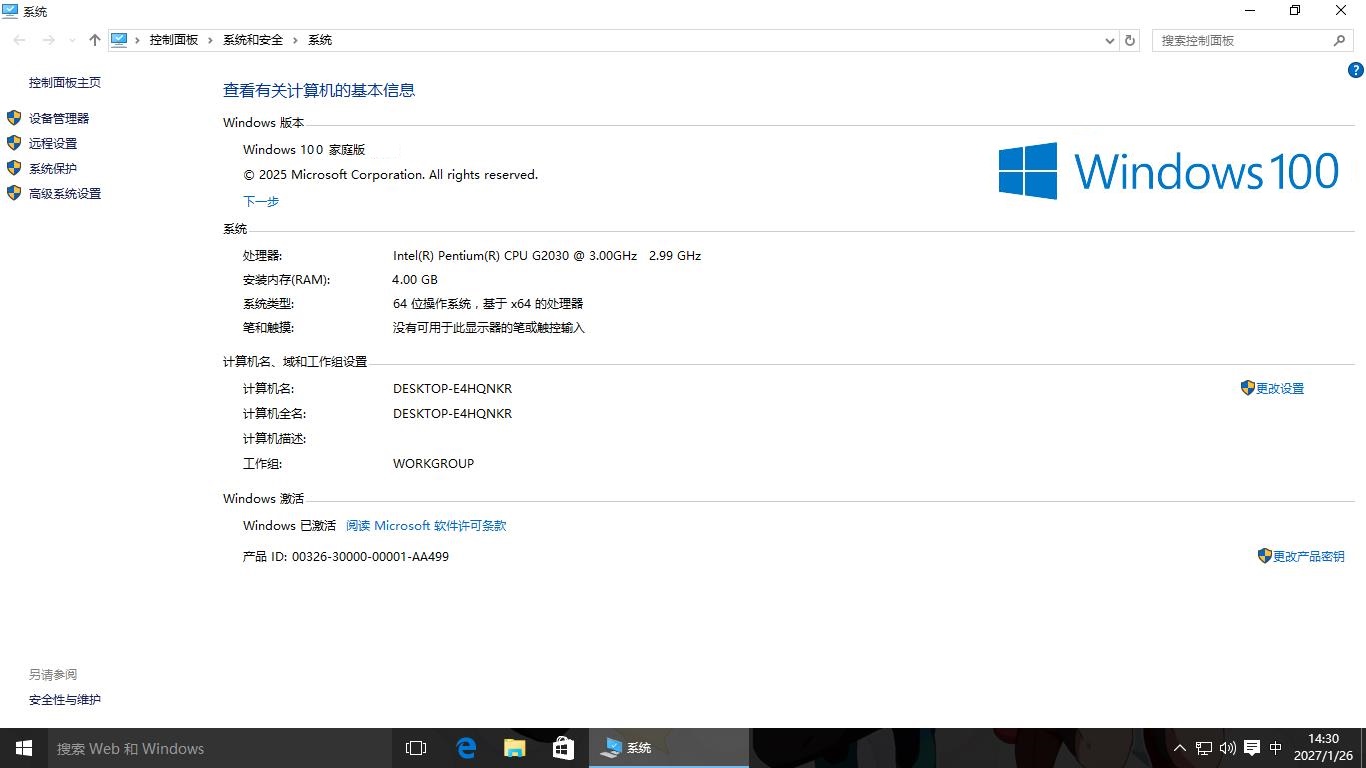Select the 控制面板 breadcrumb
1366x768 pixels.
click(174, 40)
